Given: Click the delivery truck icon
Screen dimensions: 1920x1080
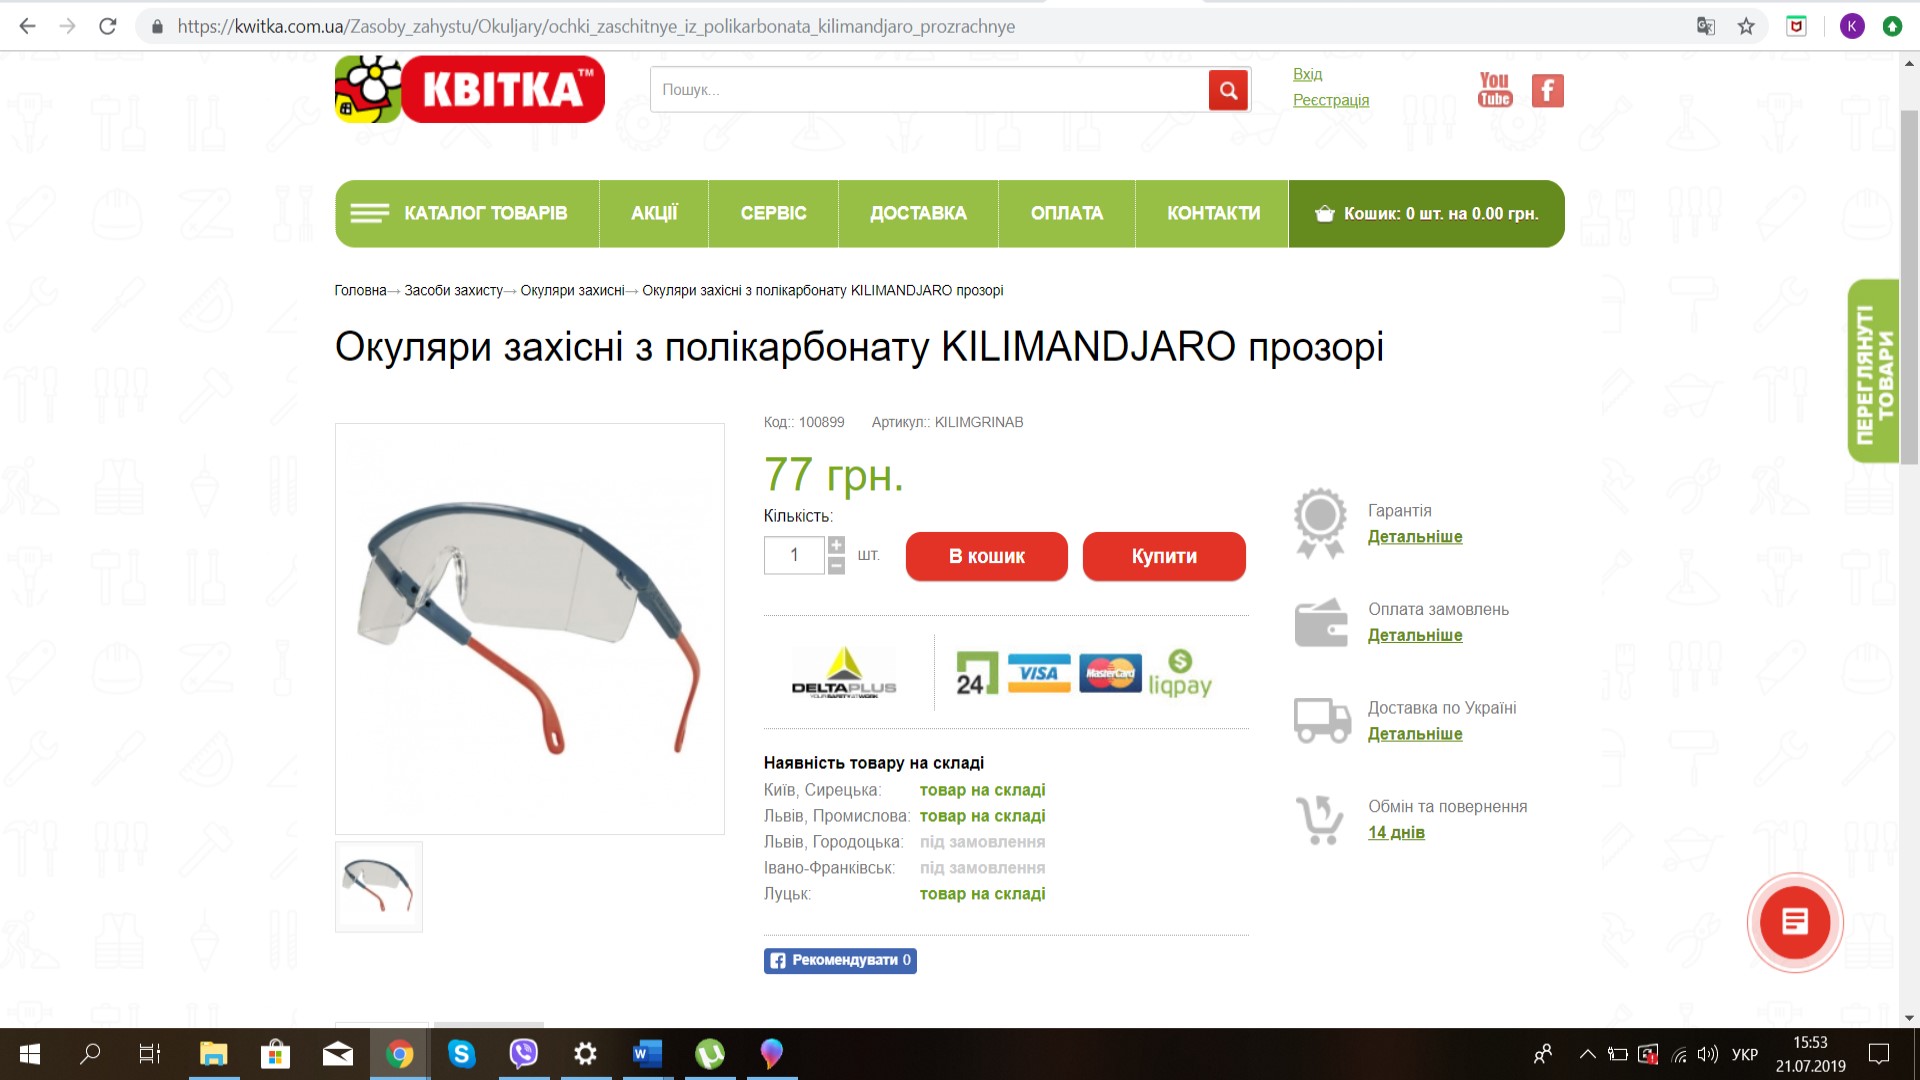Looking at the screenshot, I should [1322, 720].
